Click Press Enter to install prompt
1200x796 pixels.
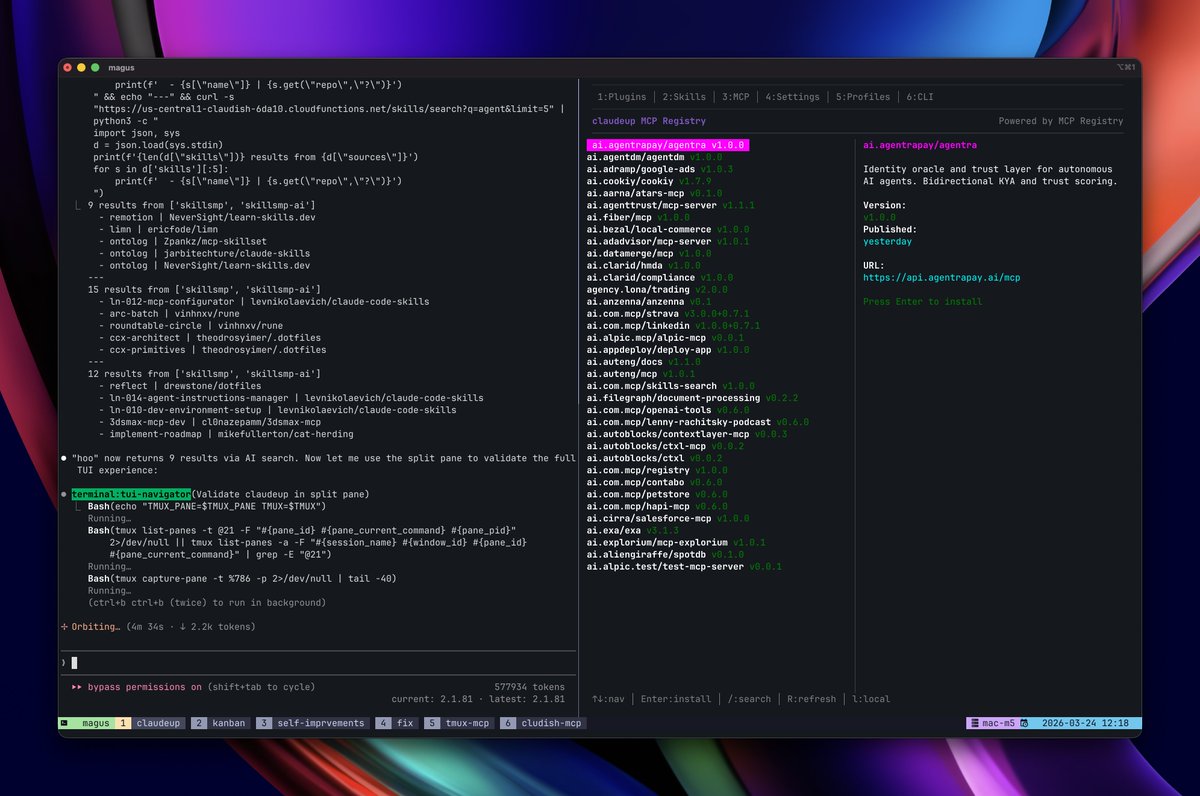[x=922, y=301]
